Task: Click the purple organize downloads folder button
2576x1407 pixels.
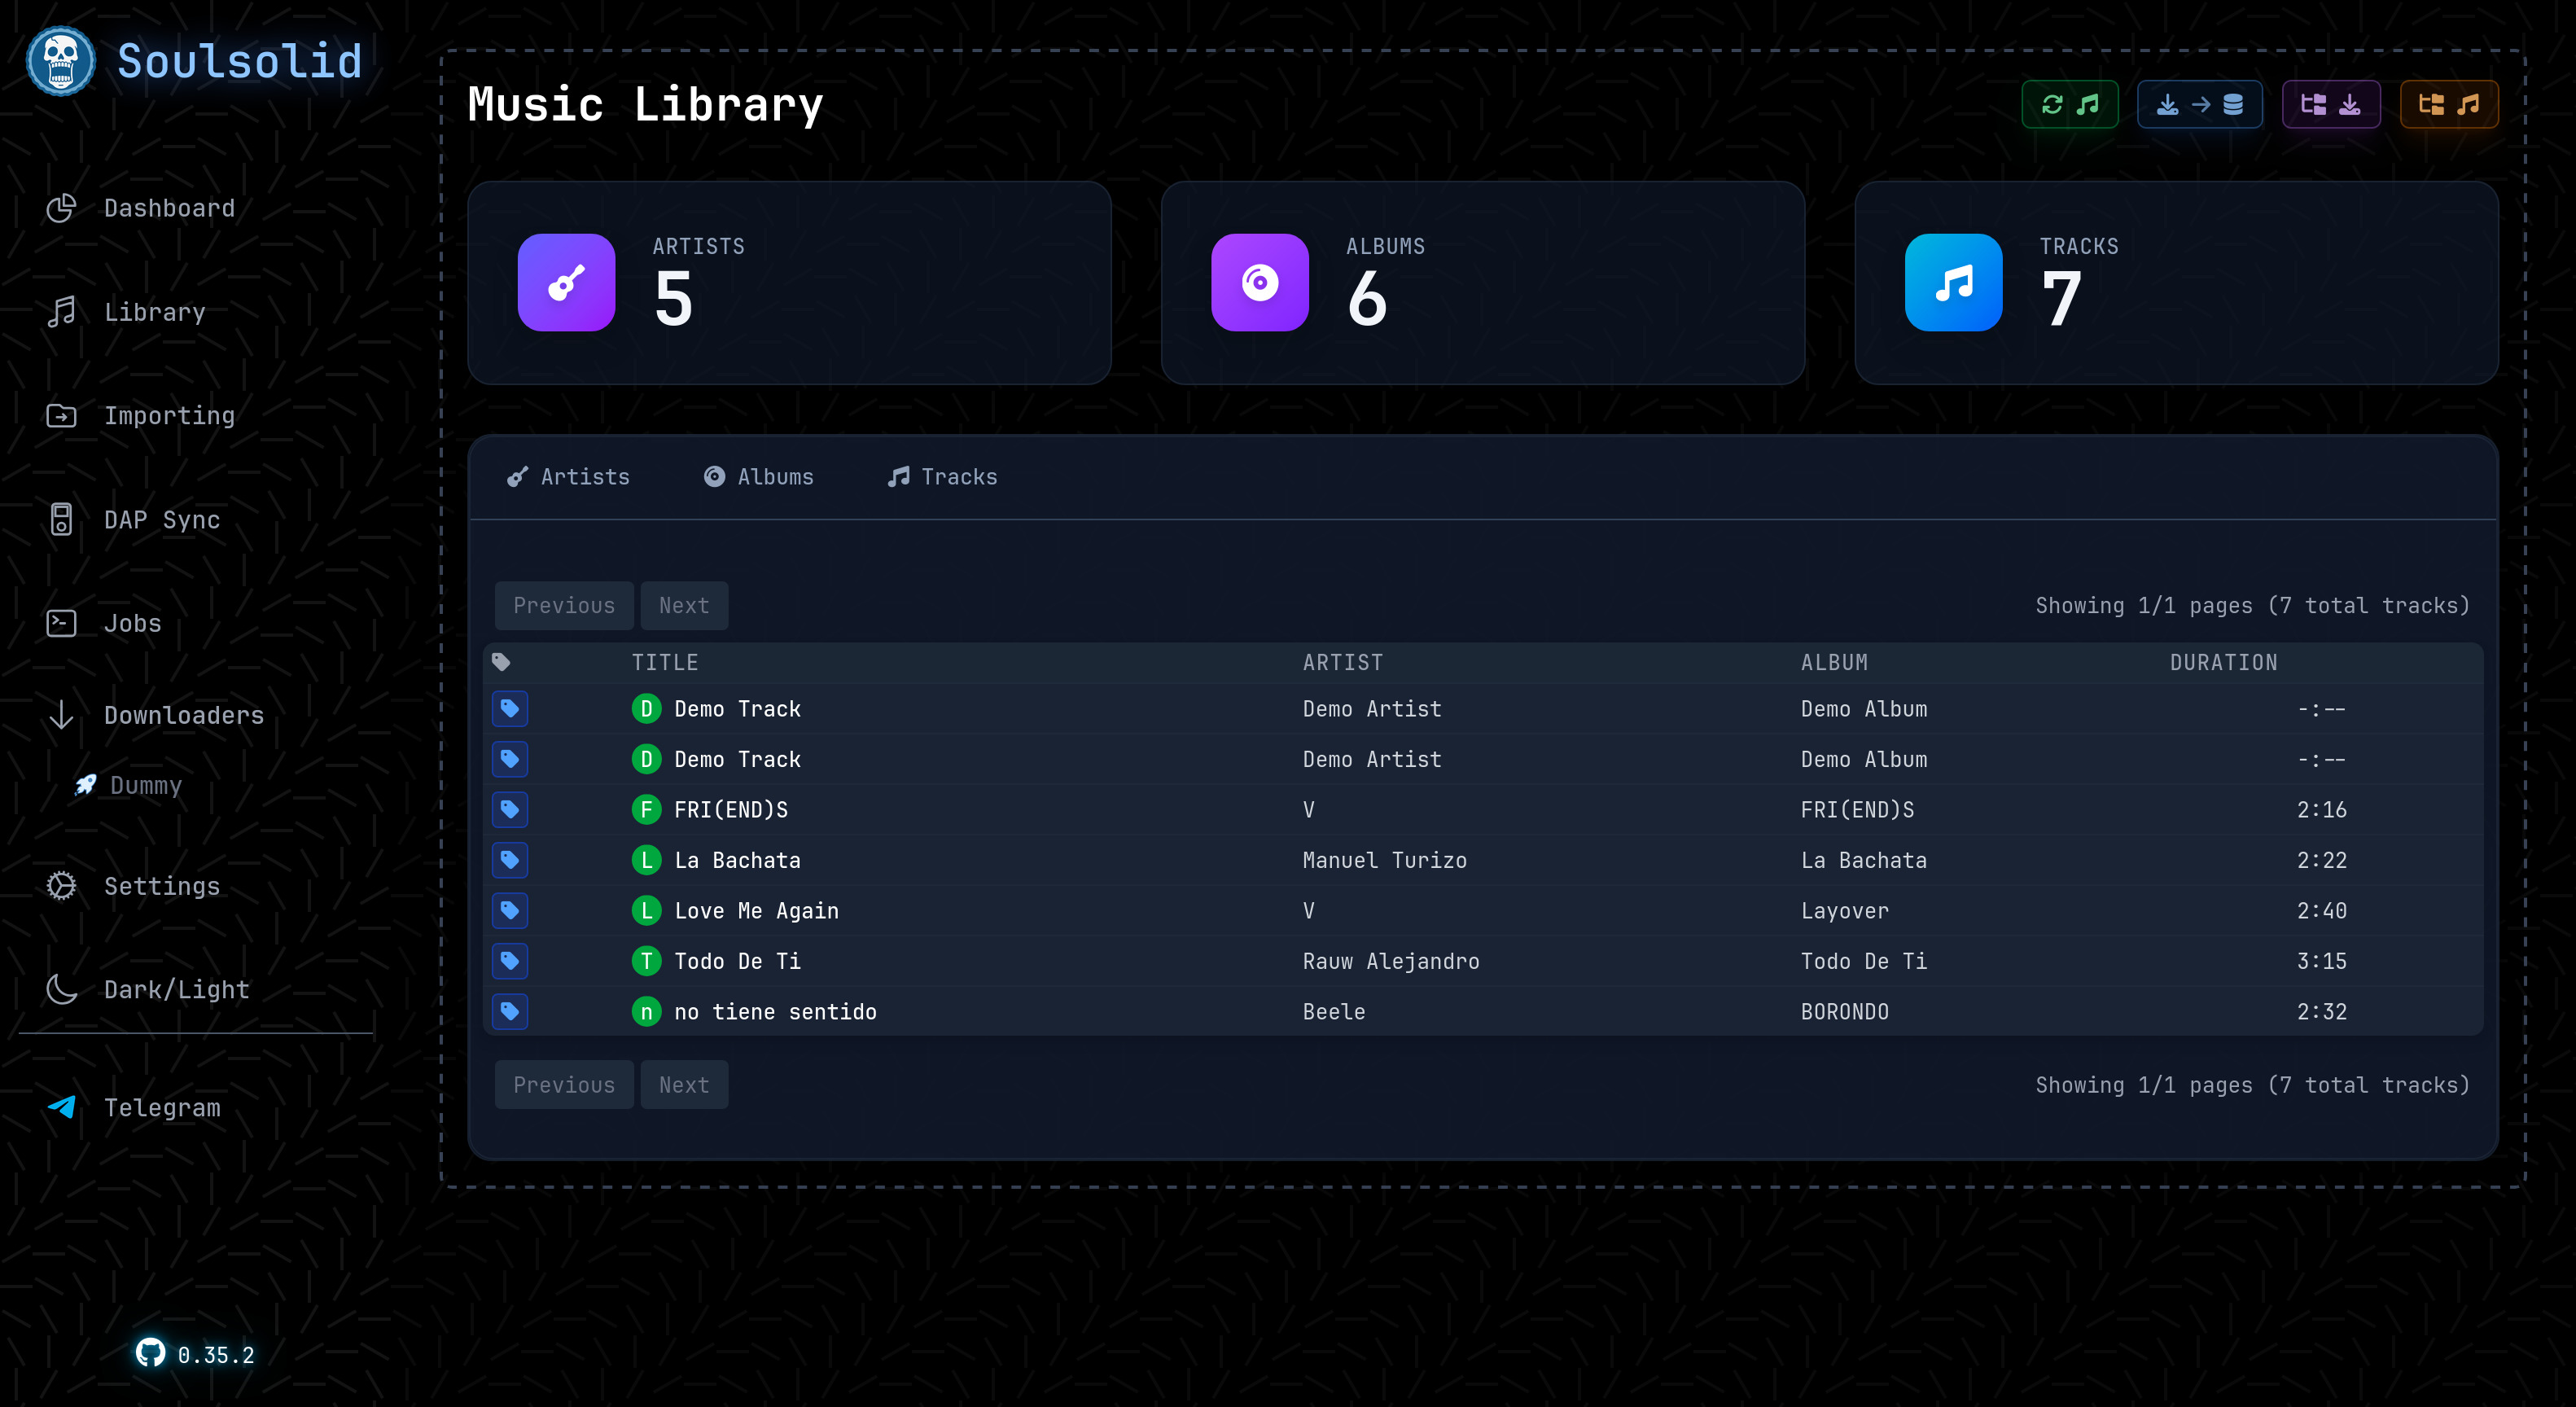Action: tap(2331, 103)
